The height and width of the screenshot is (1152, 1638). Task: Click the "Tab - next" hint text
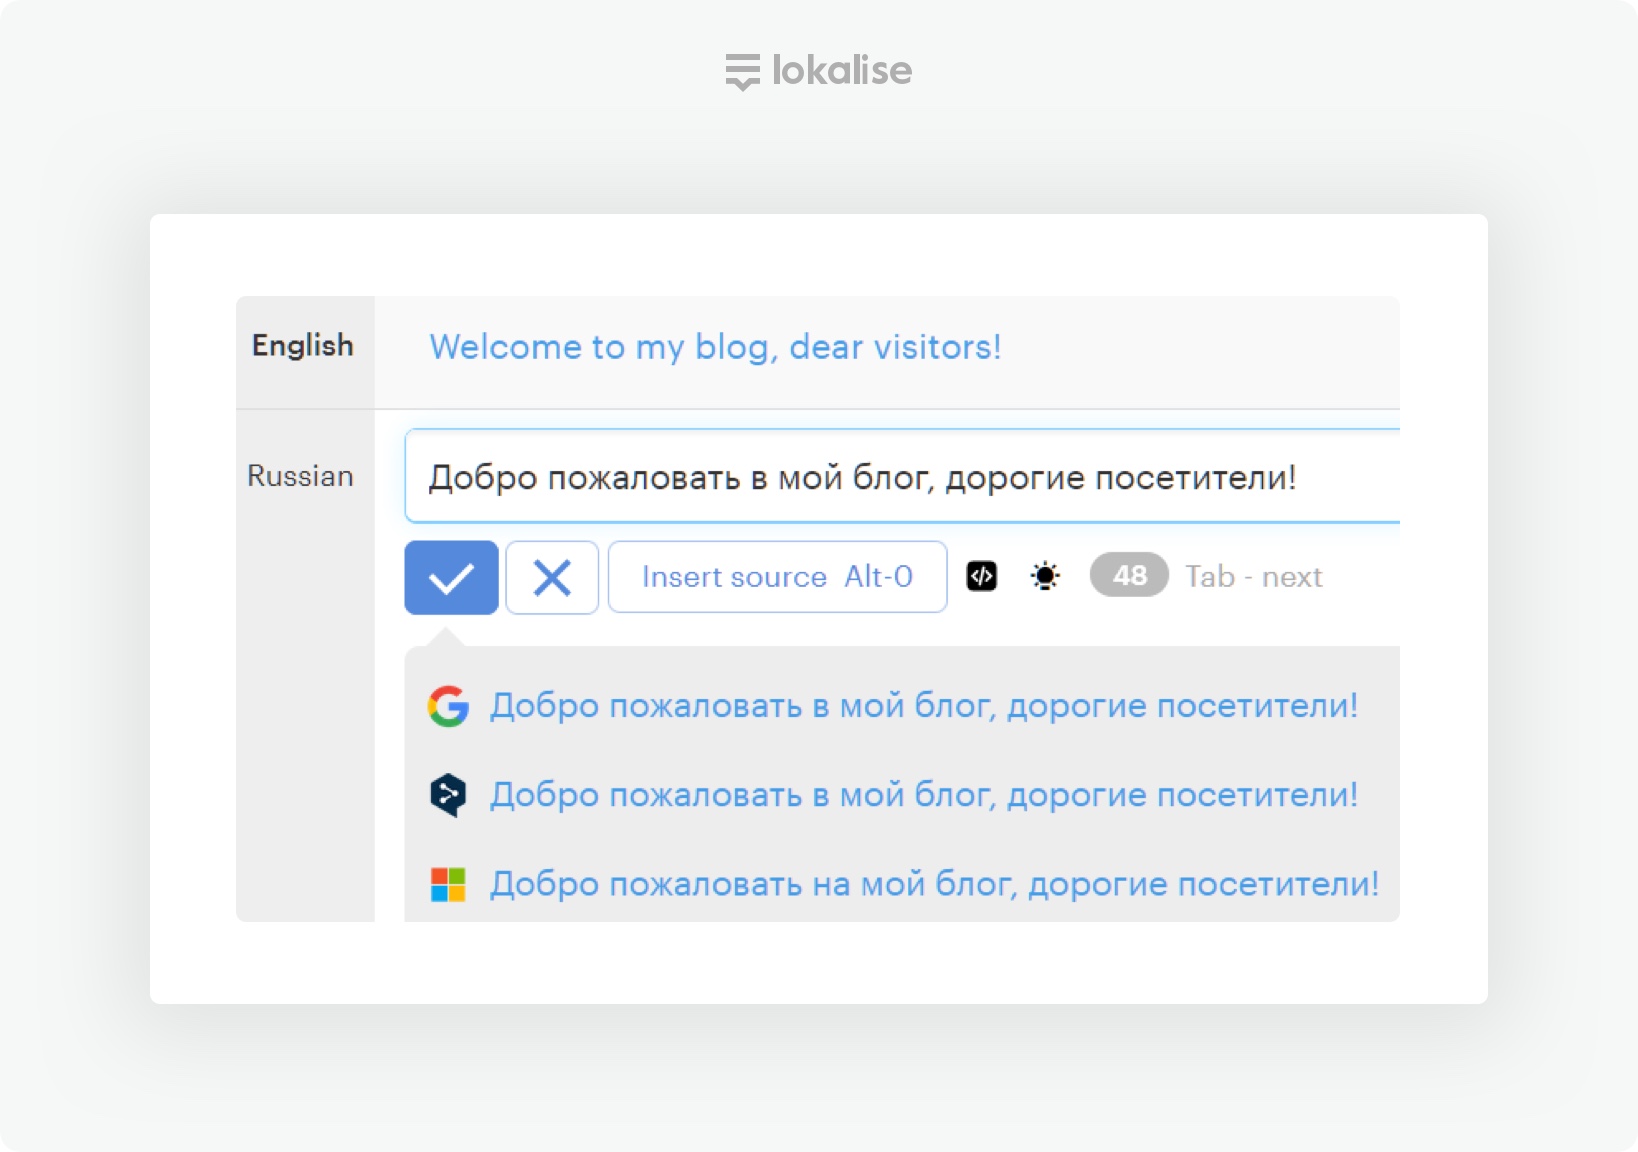pos(1254,576)
